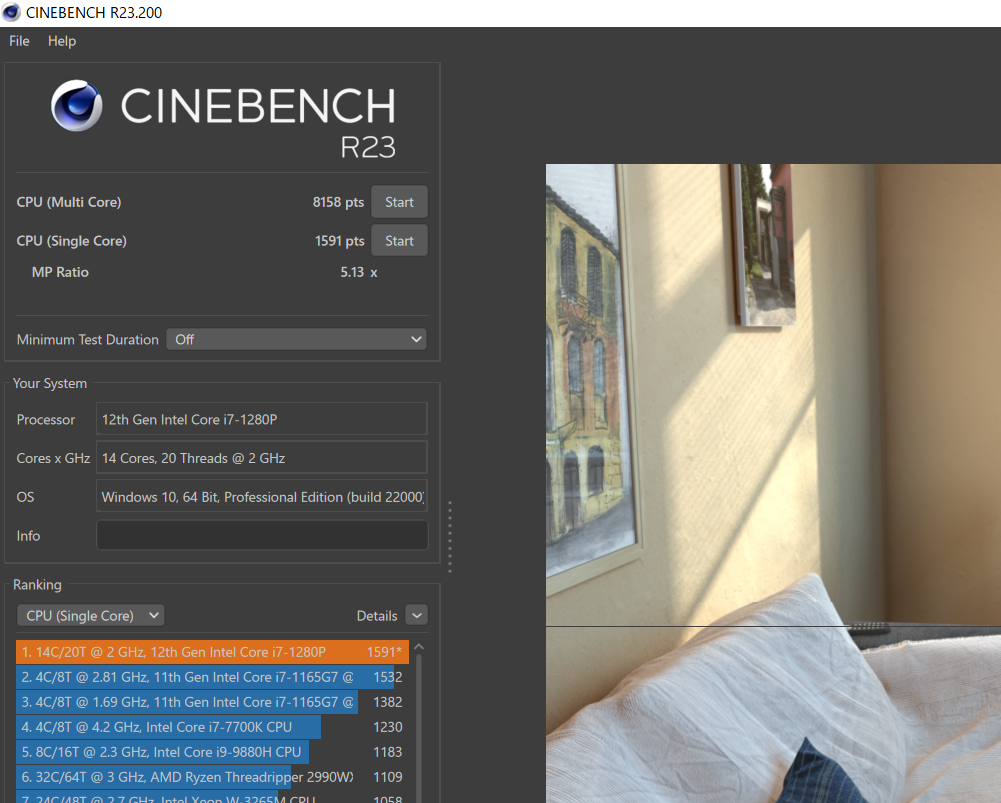Click the 8158 pts multi core score
1001x803 pixels.
[x=338, y=202]
